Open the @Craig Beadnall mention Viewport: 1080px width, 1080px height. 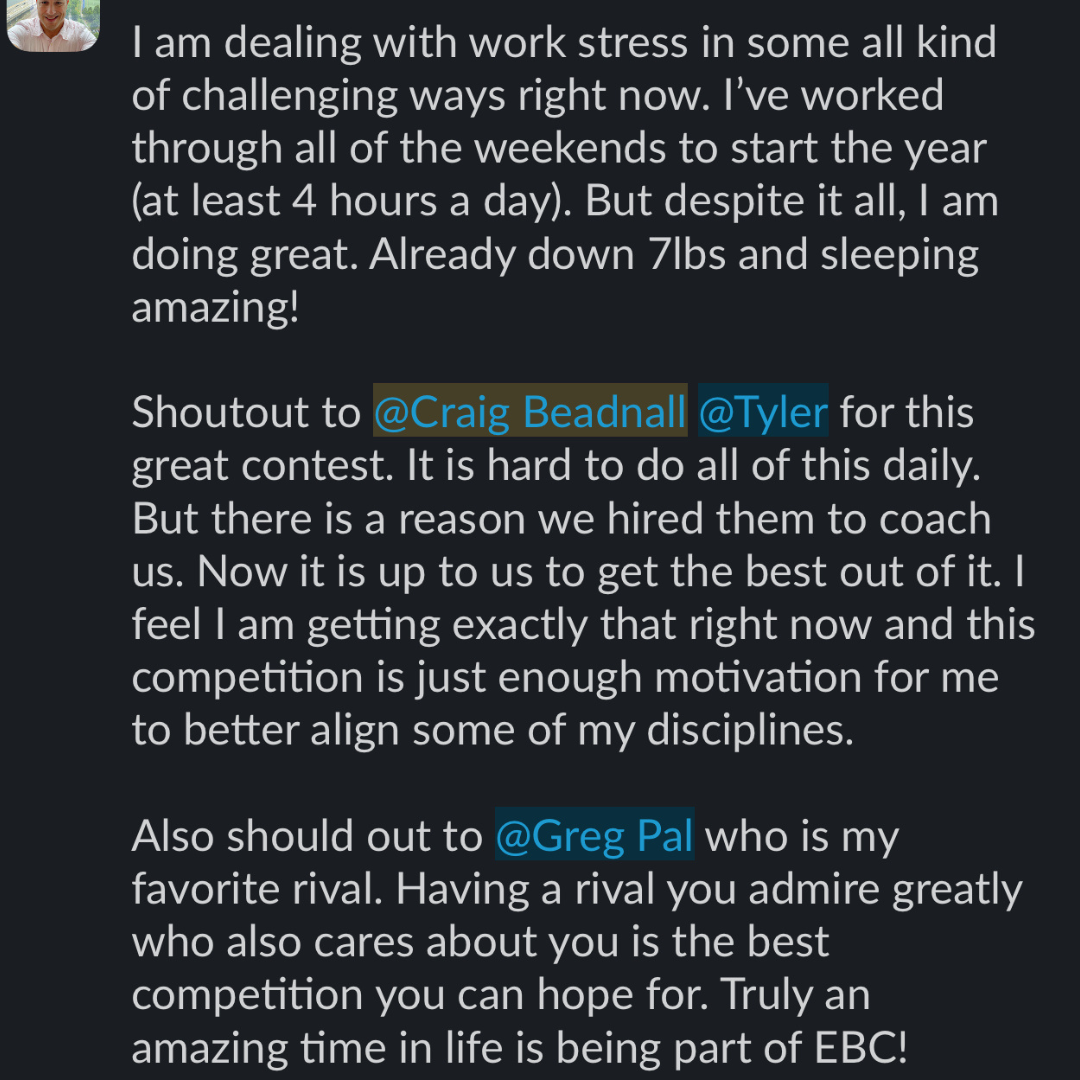click(x=530, y=413)
